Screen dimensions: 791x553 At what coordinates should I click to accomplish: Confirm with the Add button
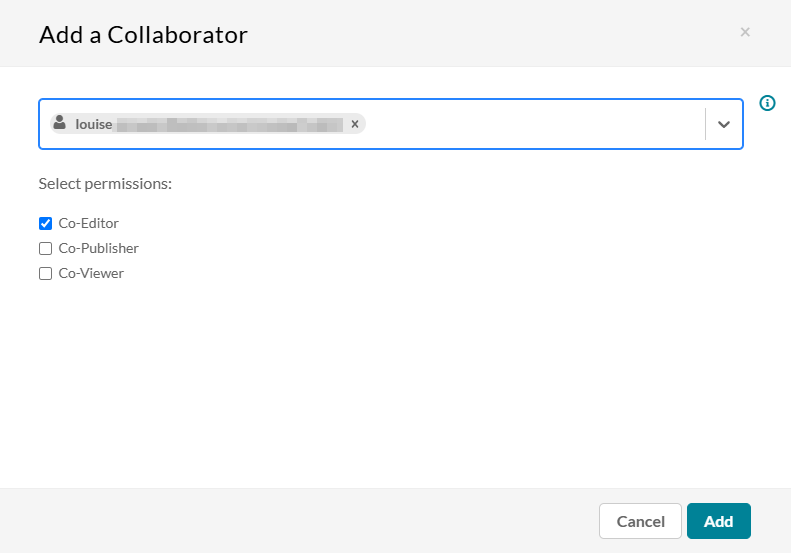[x=718, y=521]
